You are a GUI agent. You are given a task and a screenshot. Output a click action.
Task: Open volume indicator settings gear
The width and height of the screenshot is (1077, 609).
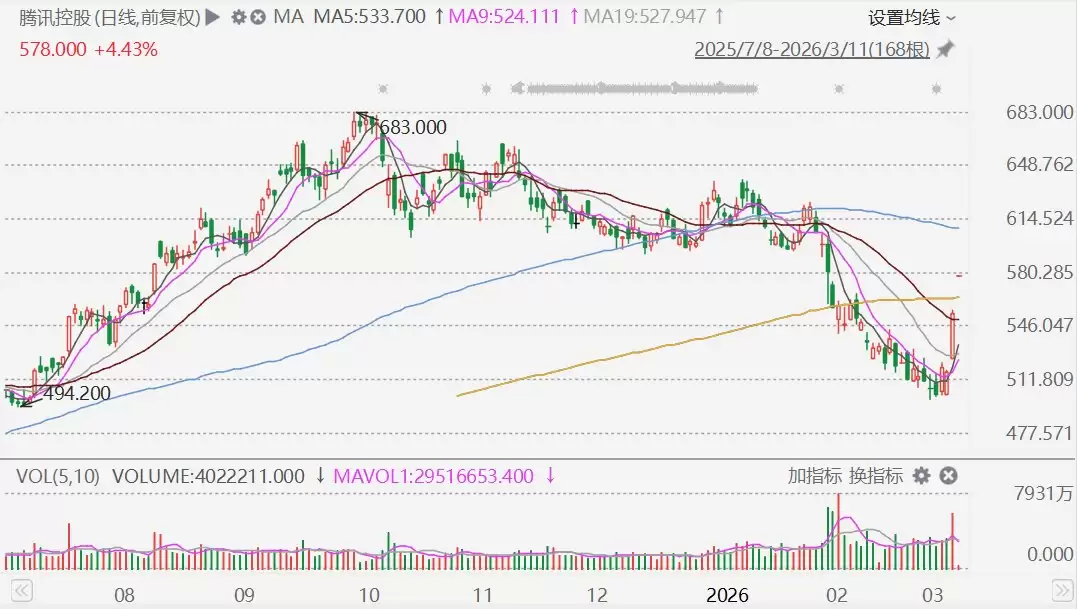point(921,476)
